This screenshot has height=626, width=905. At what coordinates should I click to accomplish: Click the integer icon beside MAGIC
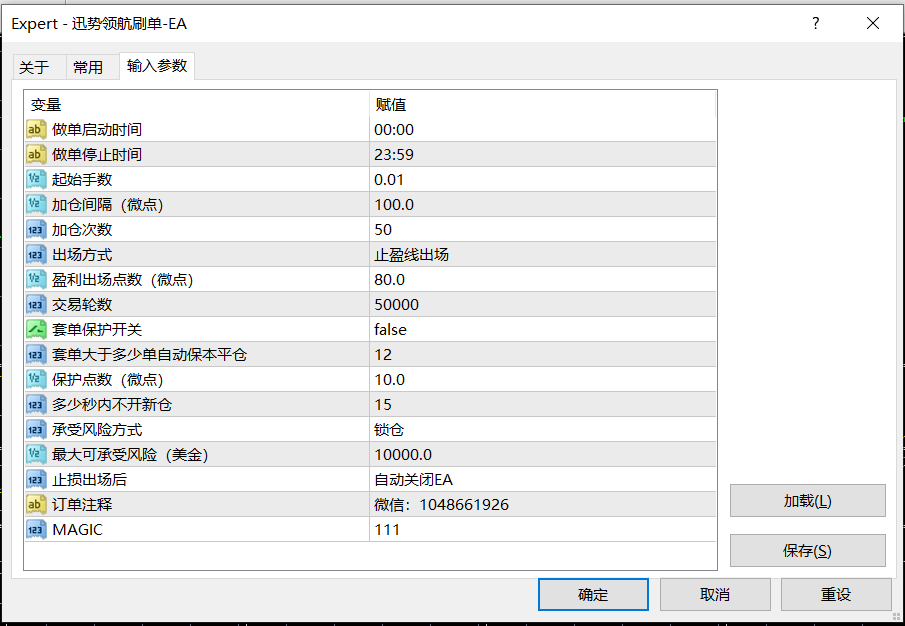[36, 529]
